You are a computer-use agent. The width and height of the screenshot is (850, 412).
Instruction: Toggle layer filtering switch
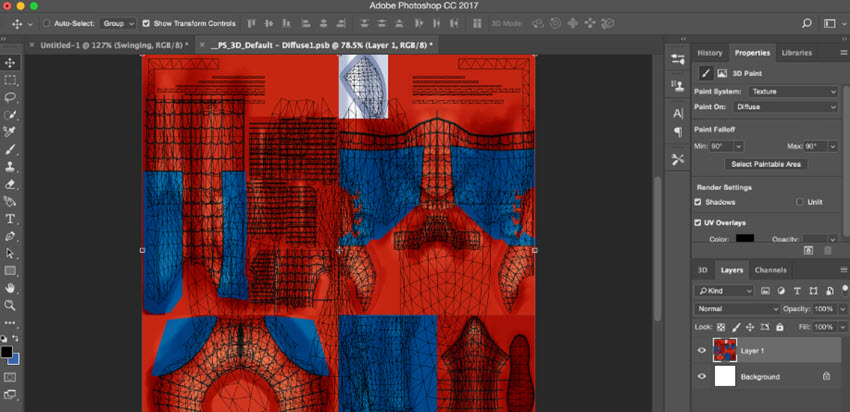point(846,291)
